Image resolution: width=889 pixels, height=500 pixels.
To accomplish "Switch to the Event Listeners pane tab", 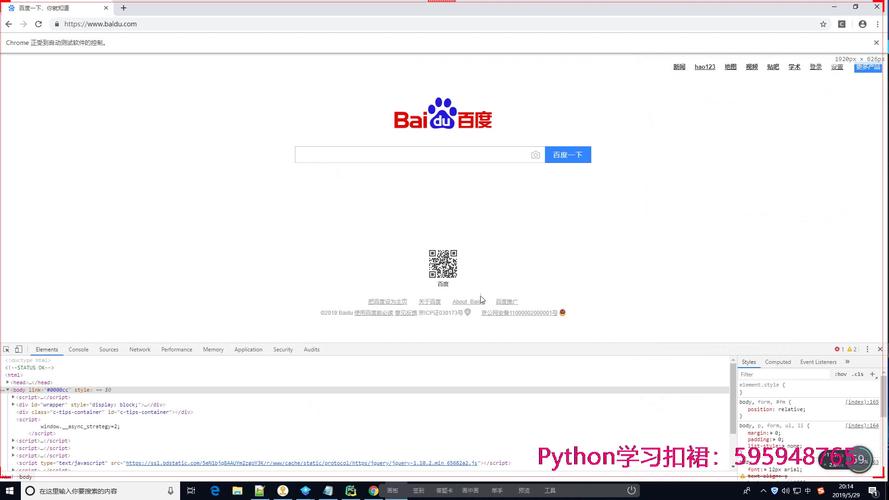I will (818, 362).
